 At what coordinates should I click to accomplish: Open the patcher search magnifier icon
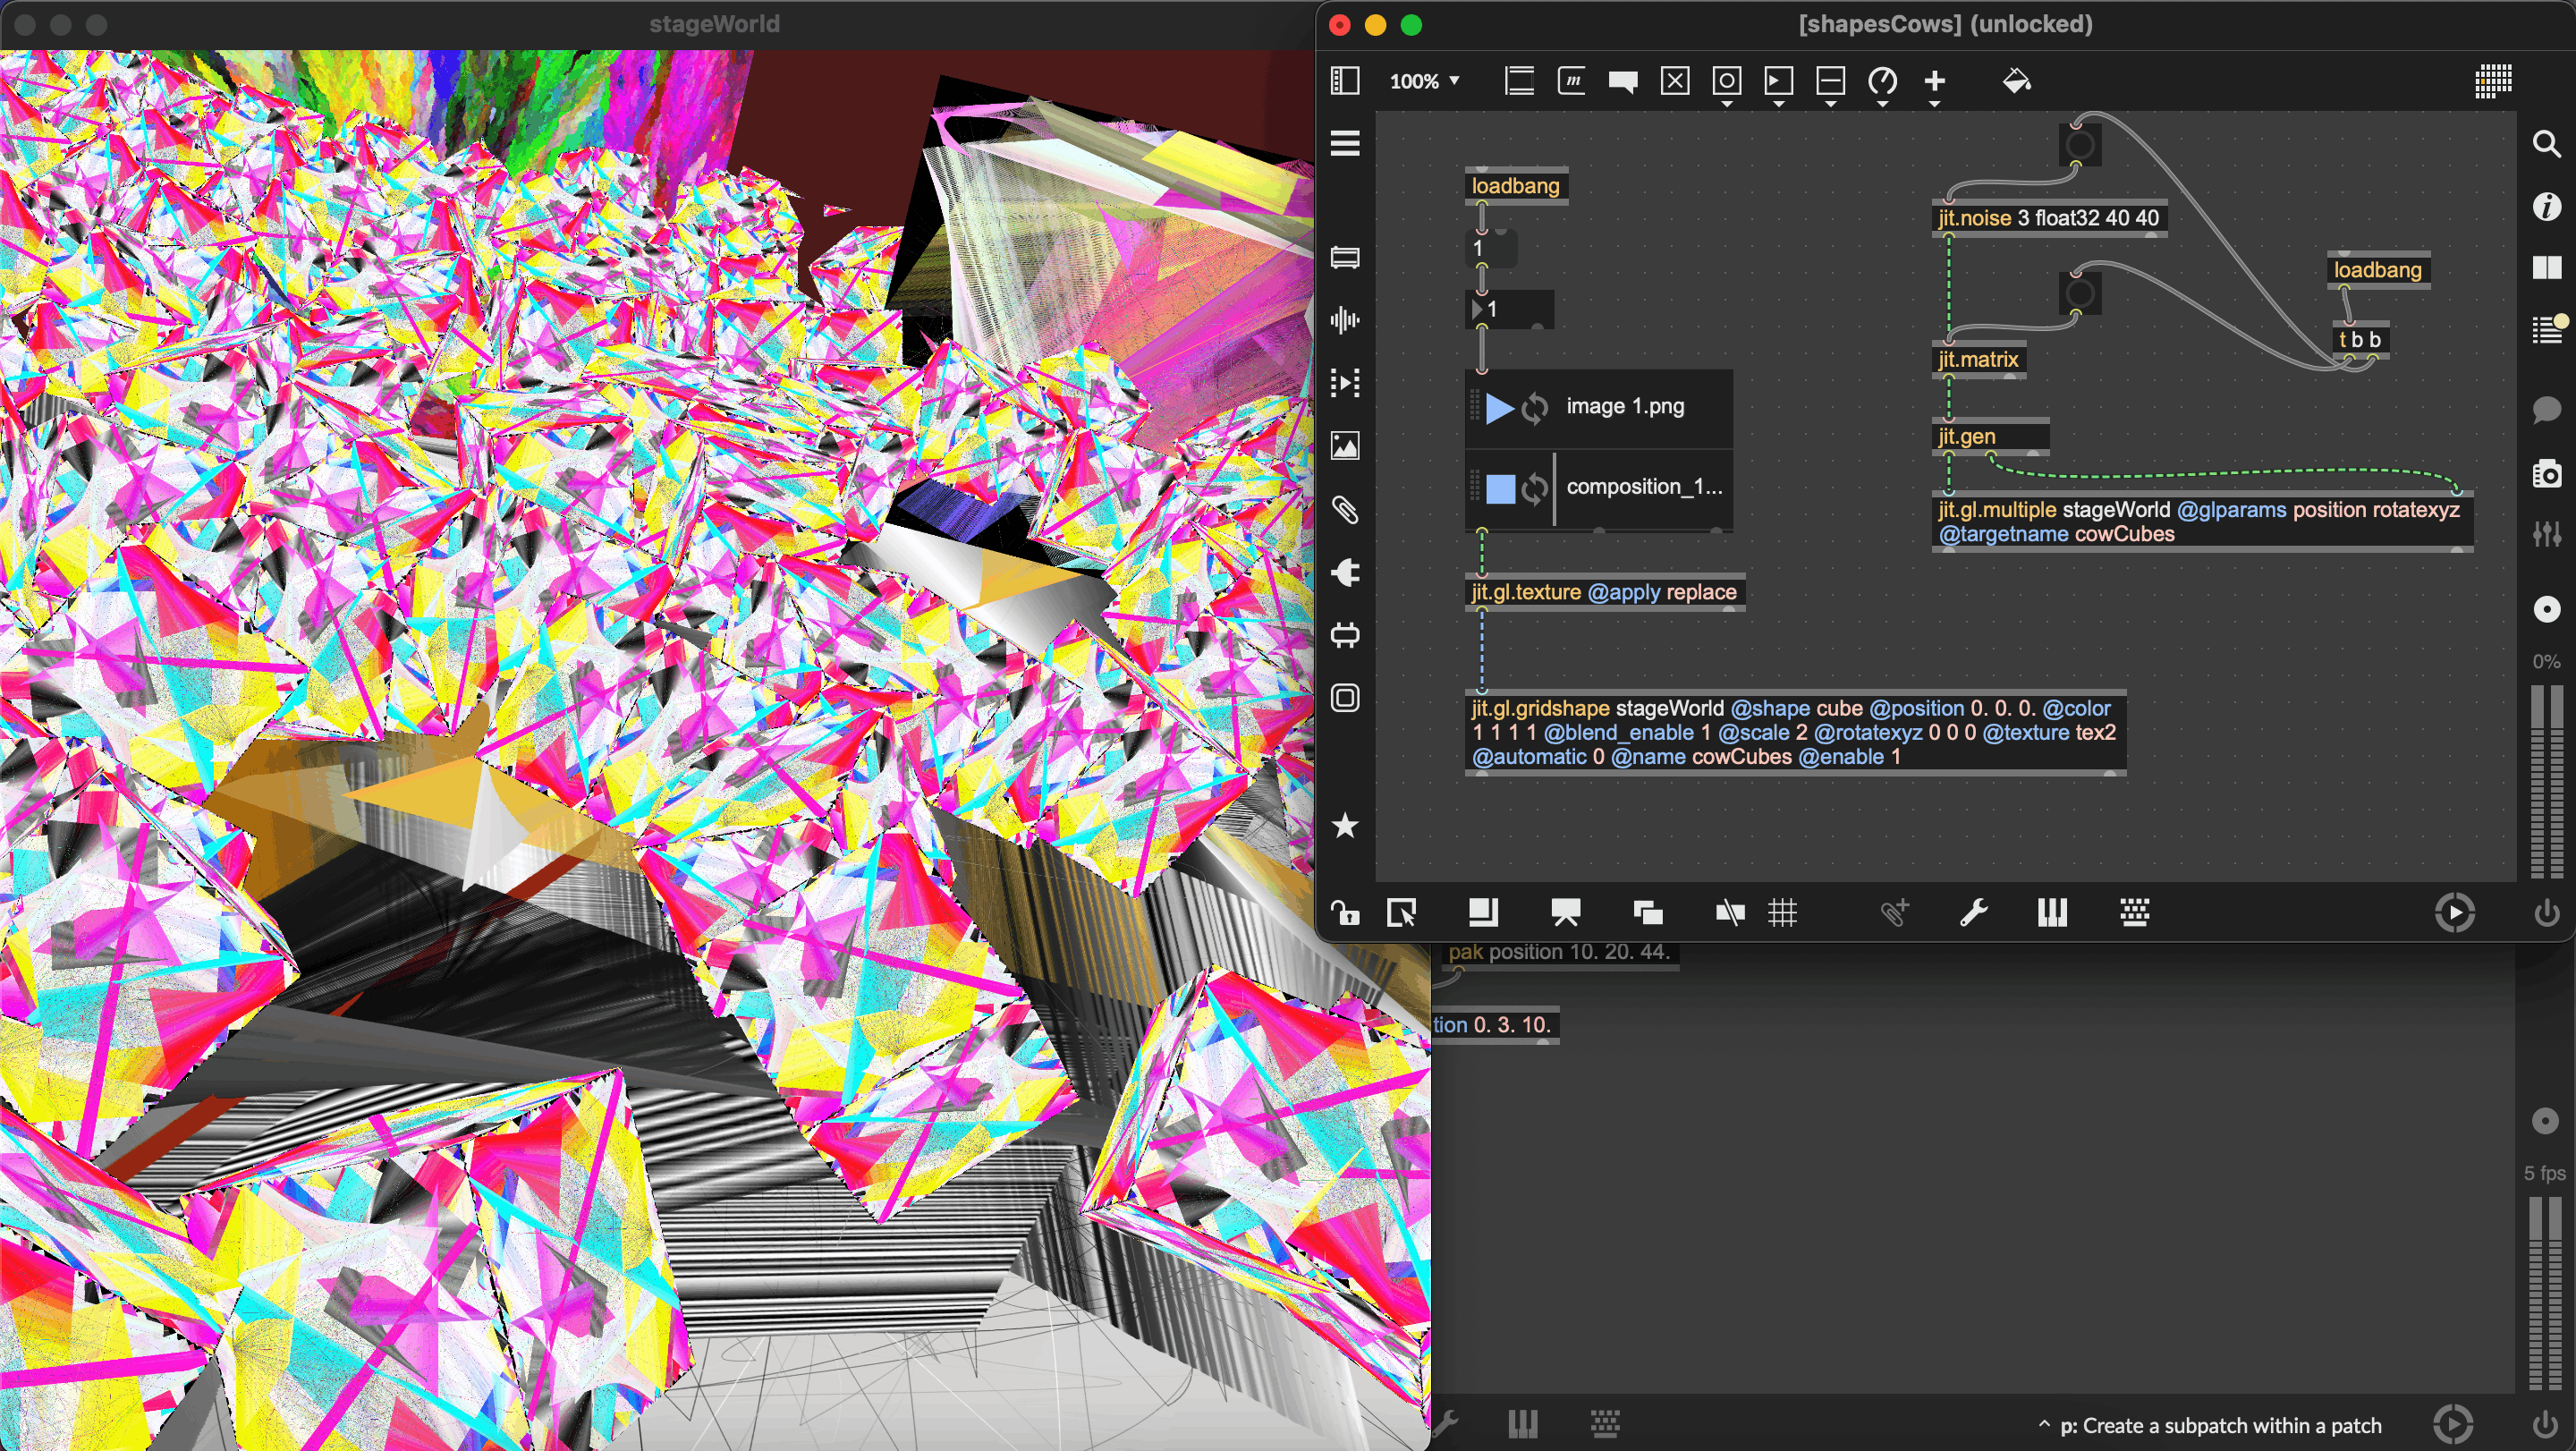point(2546,145)
